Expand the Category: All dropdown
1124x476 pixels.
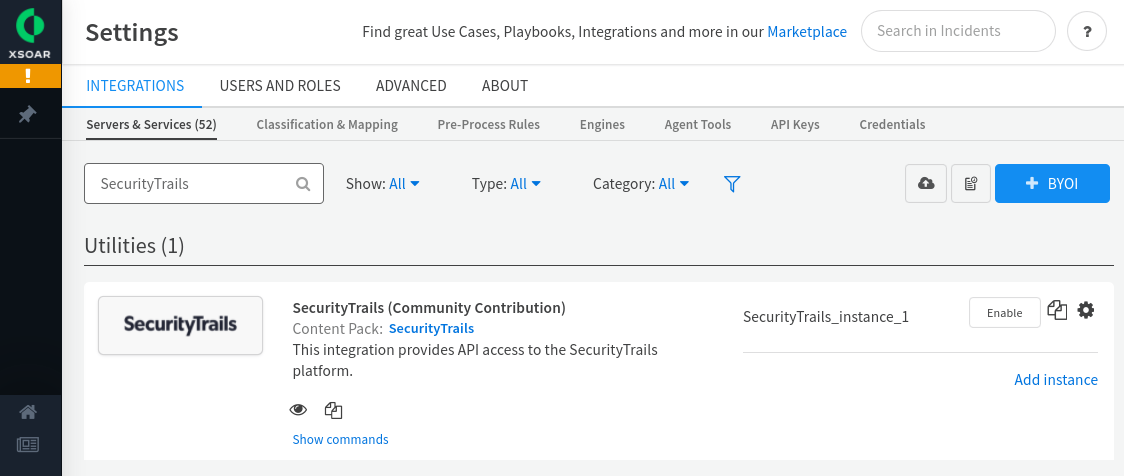[641, 184]
